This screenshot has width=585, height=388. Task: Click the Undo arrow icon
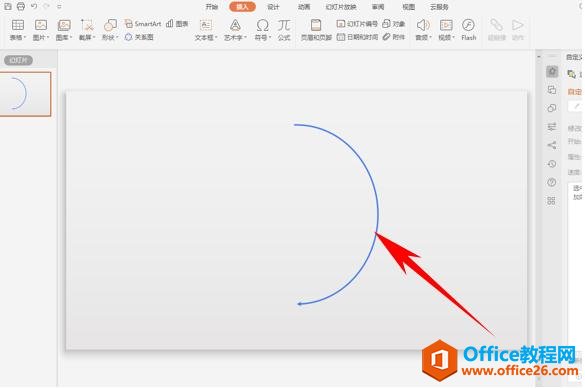(x=34, y=6)
